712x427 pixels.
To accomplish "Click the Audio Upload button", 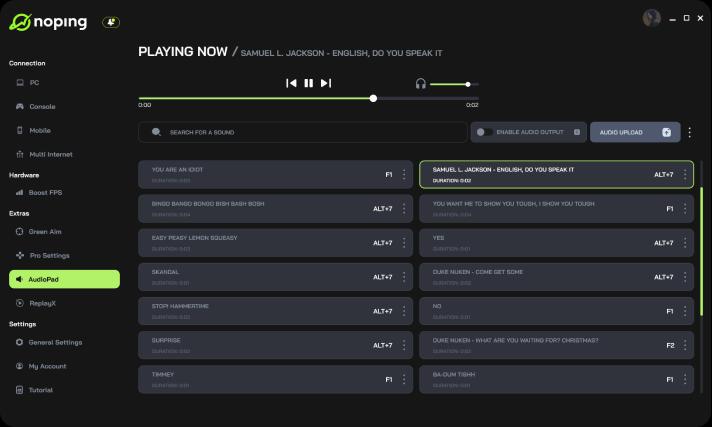I will pyautogui.click(x=635, y=132).
